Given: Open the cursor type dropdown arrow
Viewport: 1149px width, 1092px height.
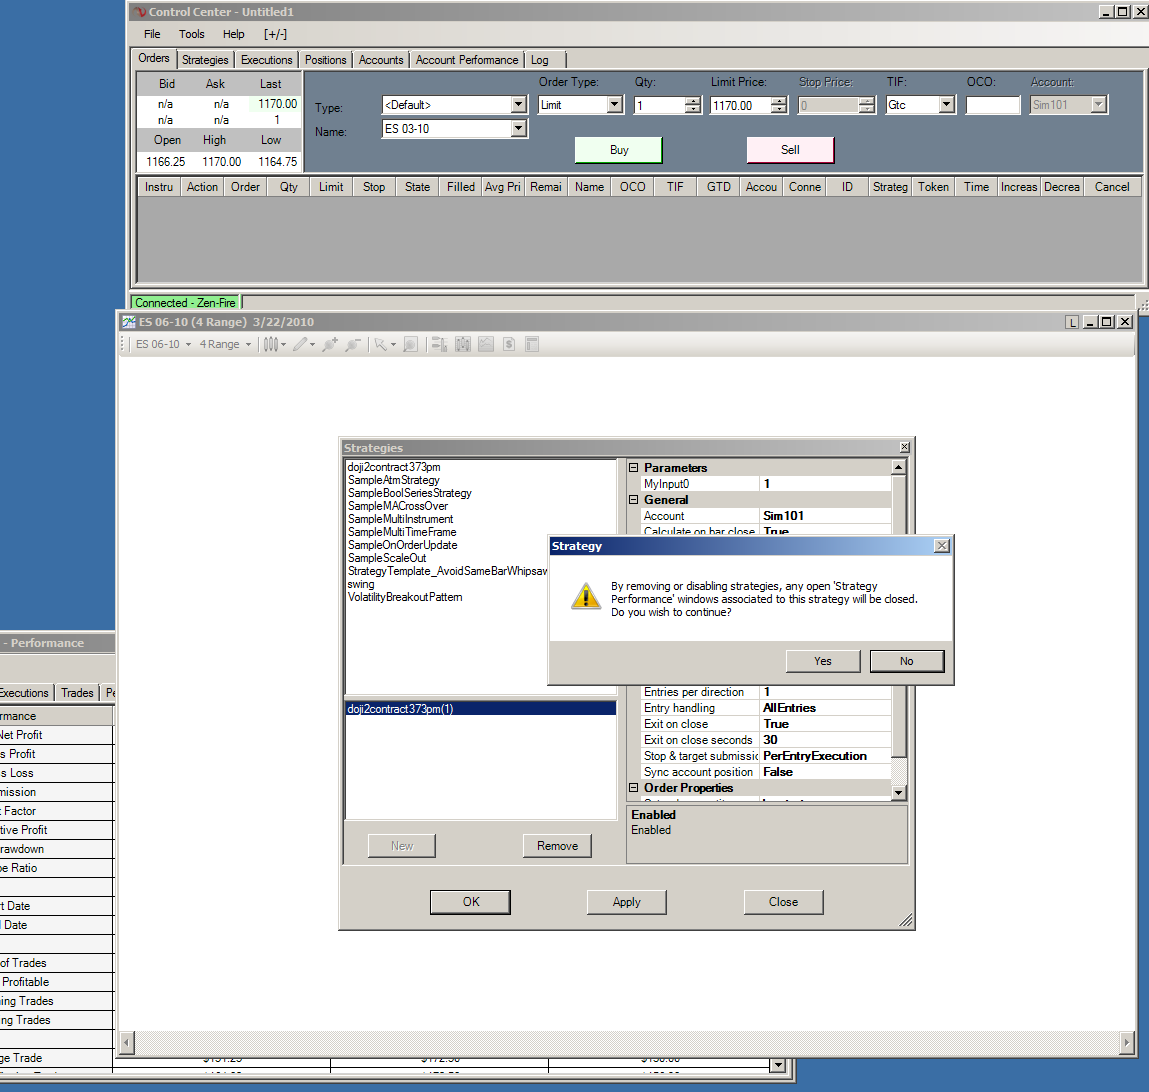Looking at the screenshot, I should (x=394, y=344).
